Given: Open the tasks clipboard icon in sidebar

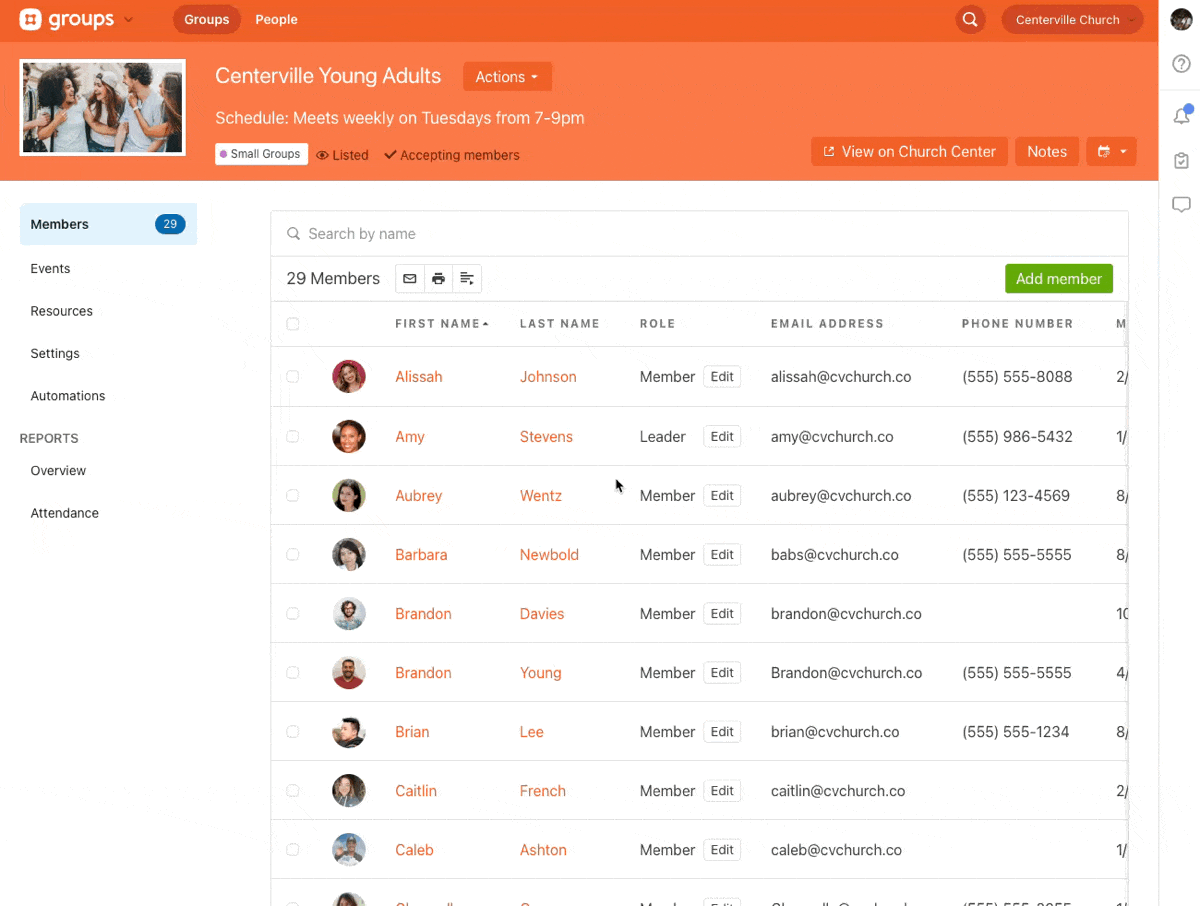Looking at the screenshot, I should [x=1181, y=161].
